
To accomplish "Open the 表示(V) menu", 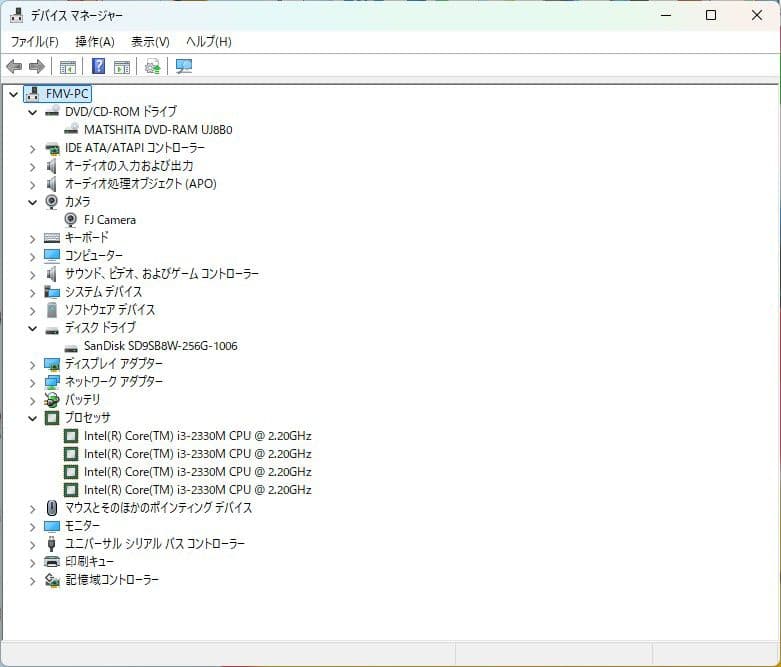I will pyautogui.click(x=150, y=41).
